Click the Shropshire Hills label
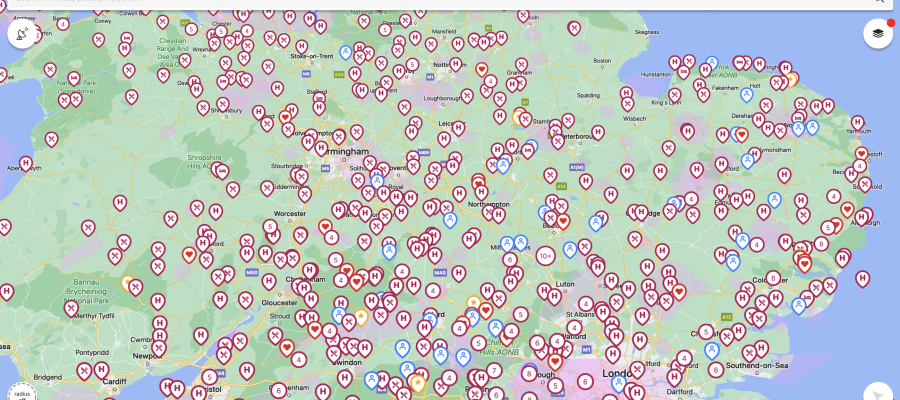 (x=205, y=162)
